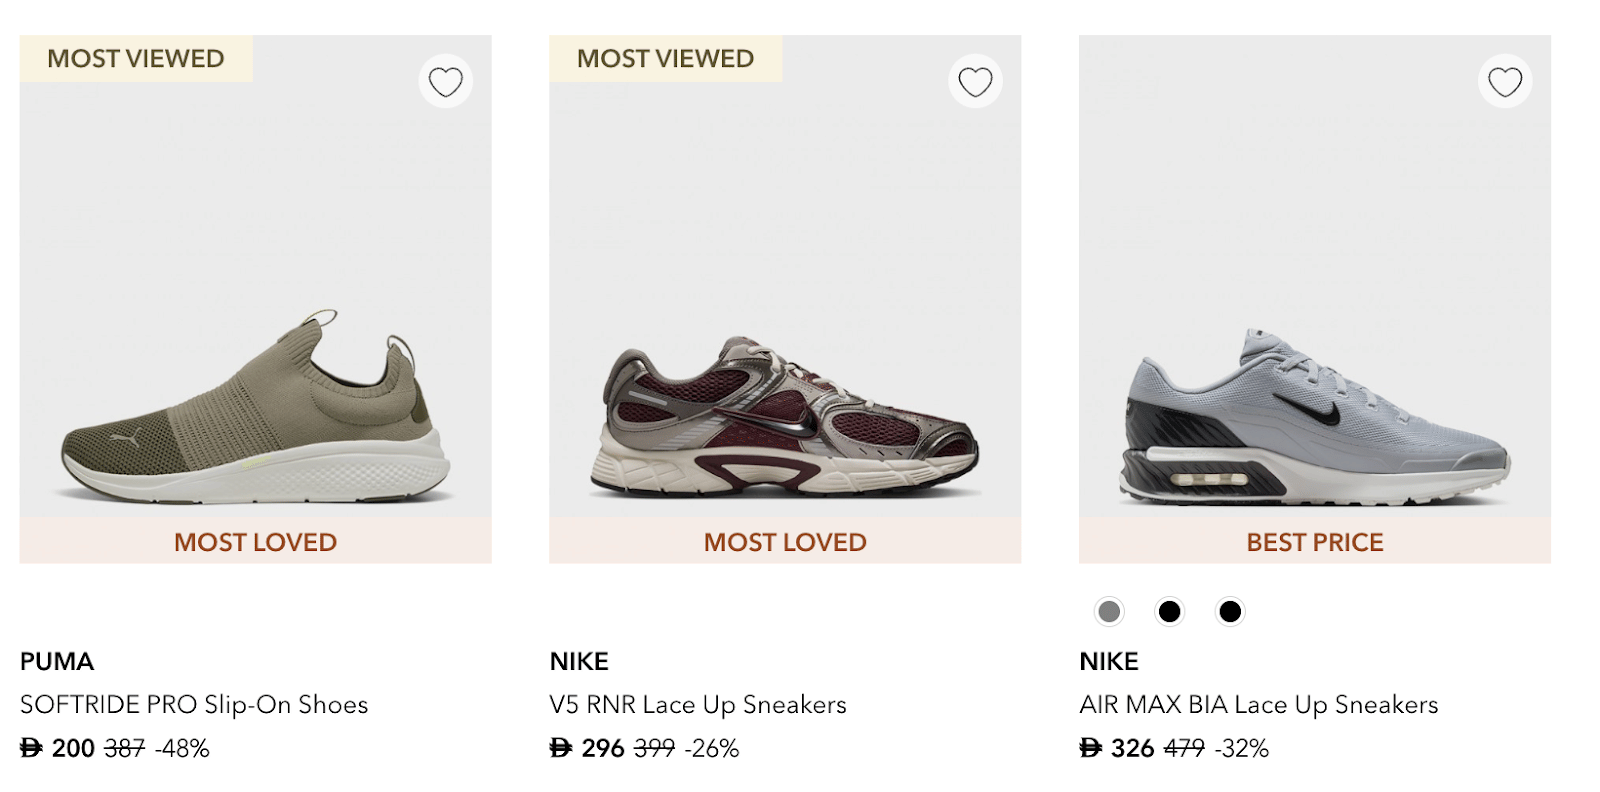Click the BEST PRICE banner
1600x792 pixels.
(x=1315, y=542)
